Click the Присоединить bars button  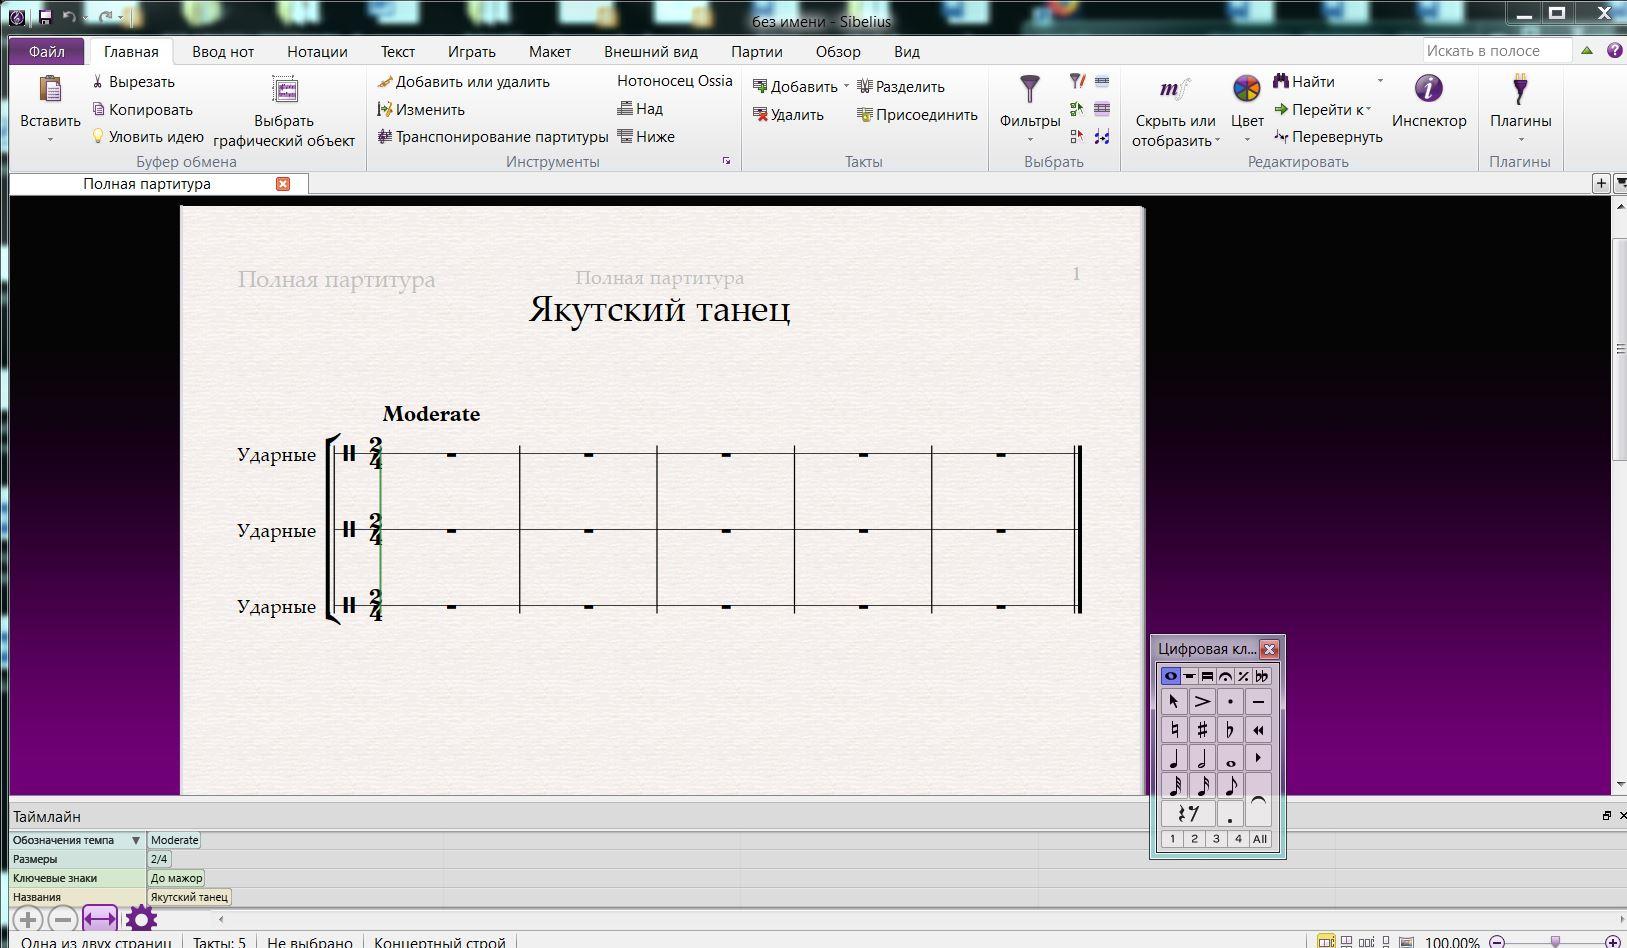coord(917,115)
